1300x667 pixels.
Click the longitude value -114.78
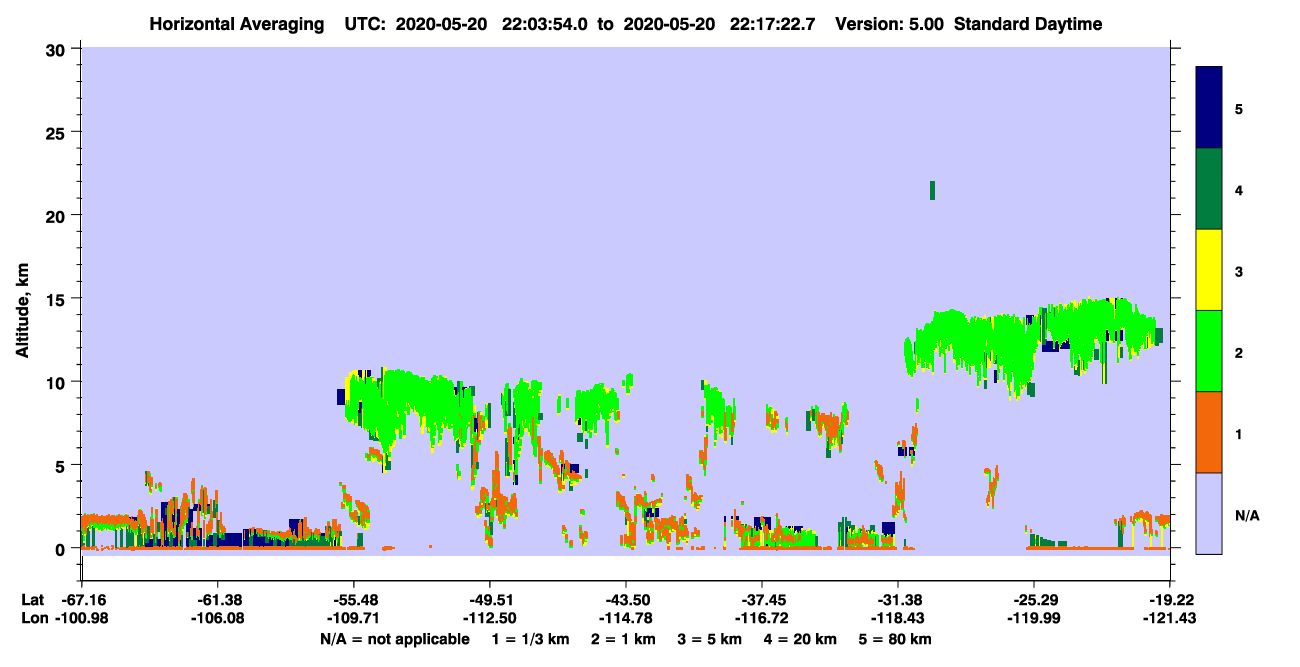pos(626,618)
